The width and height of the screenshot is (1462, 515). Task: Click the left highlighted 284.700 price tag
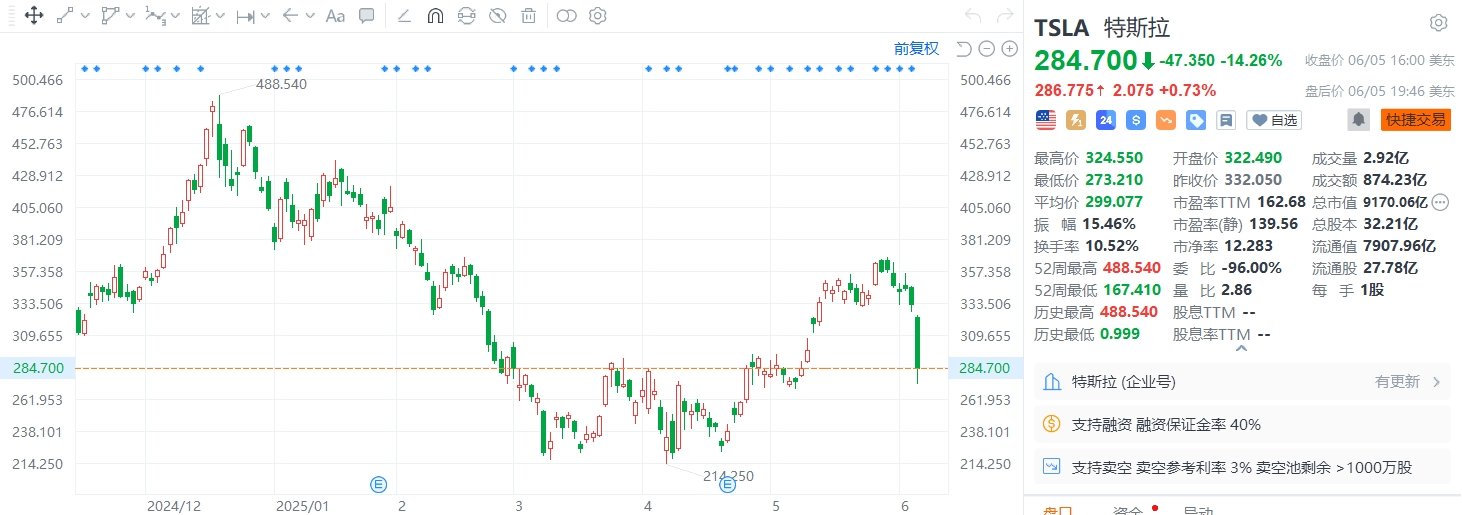point(39,368)
